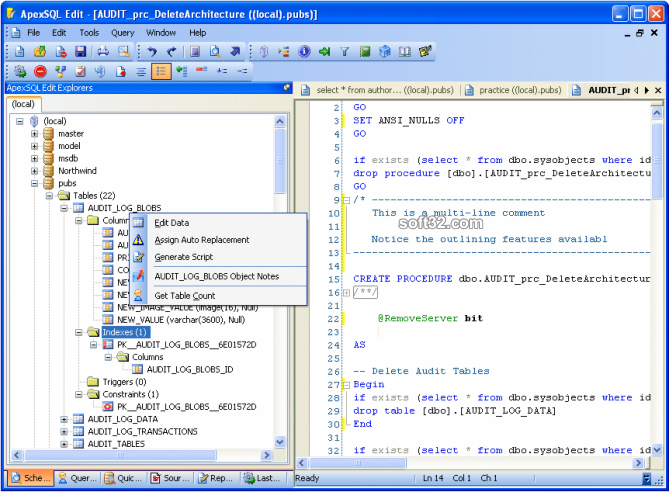Open the File menu
Screen dimensions: 669x492
click(x=33, y=33)
